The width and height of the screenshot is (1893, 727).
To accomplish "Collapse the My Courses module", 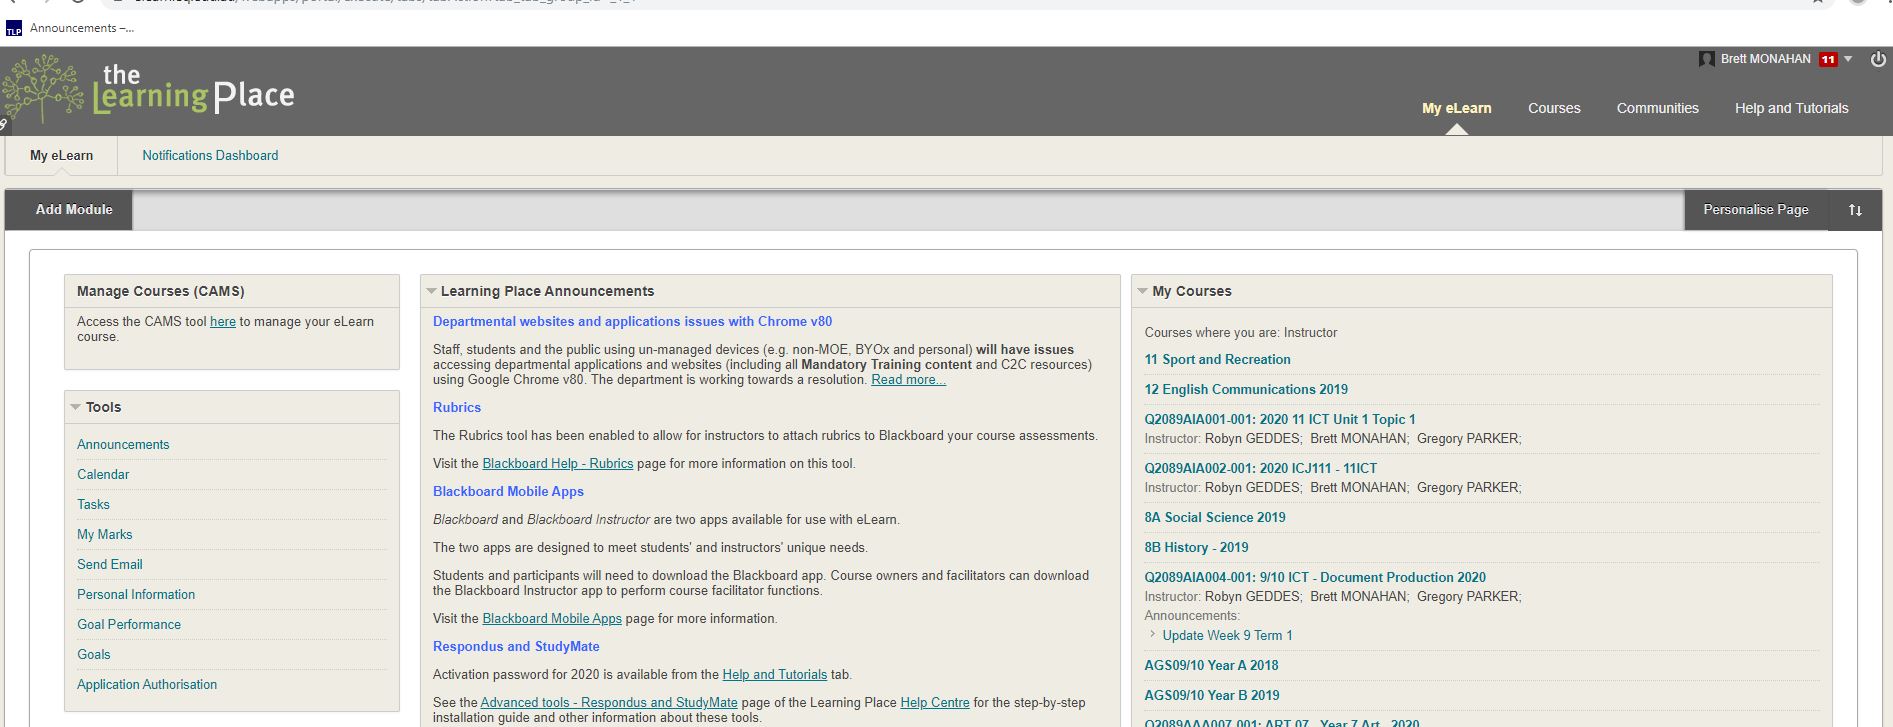I will 1142,291.
